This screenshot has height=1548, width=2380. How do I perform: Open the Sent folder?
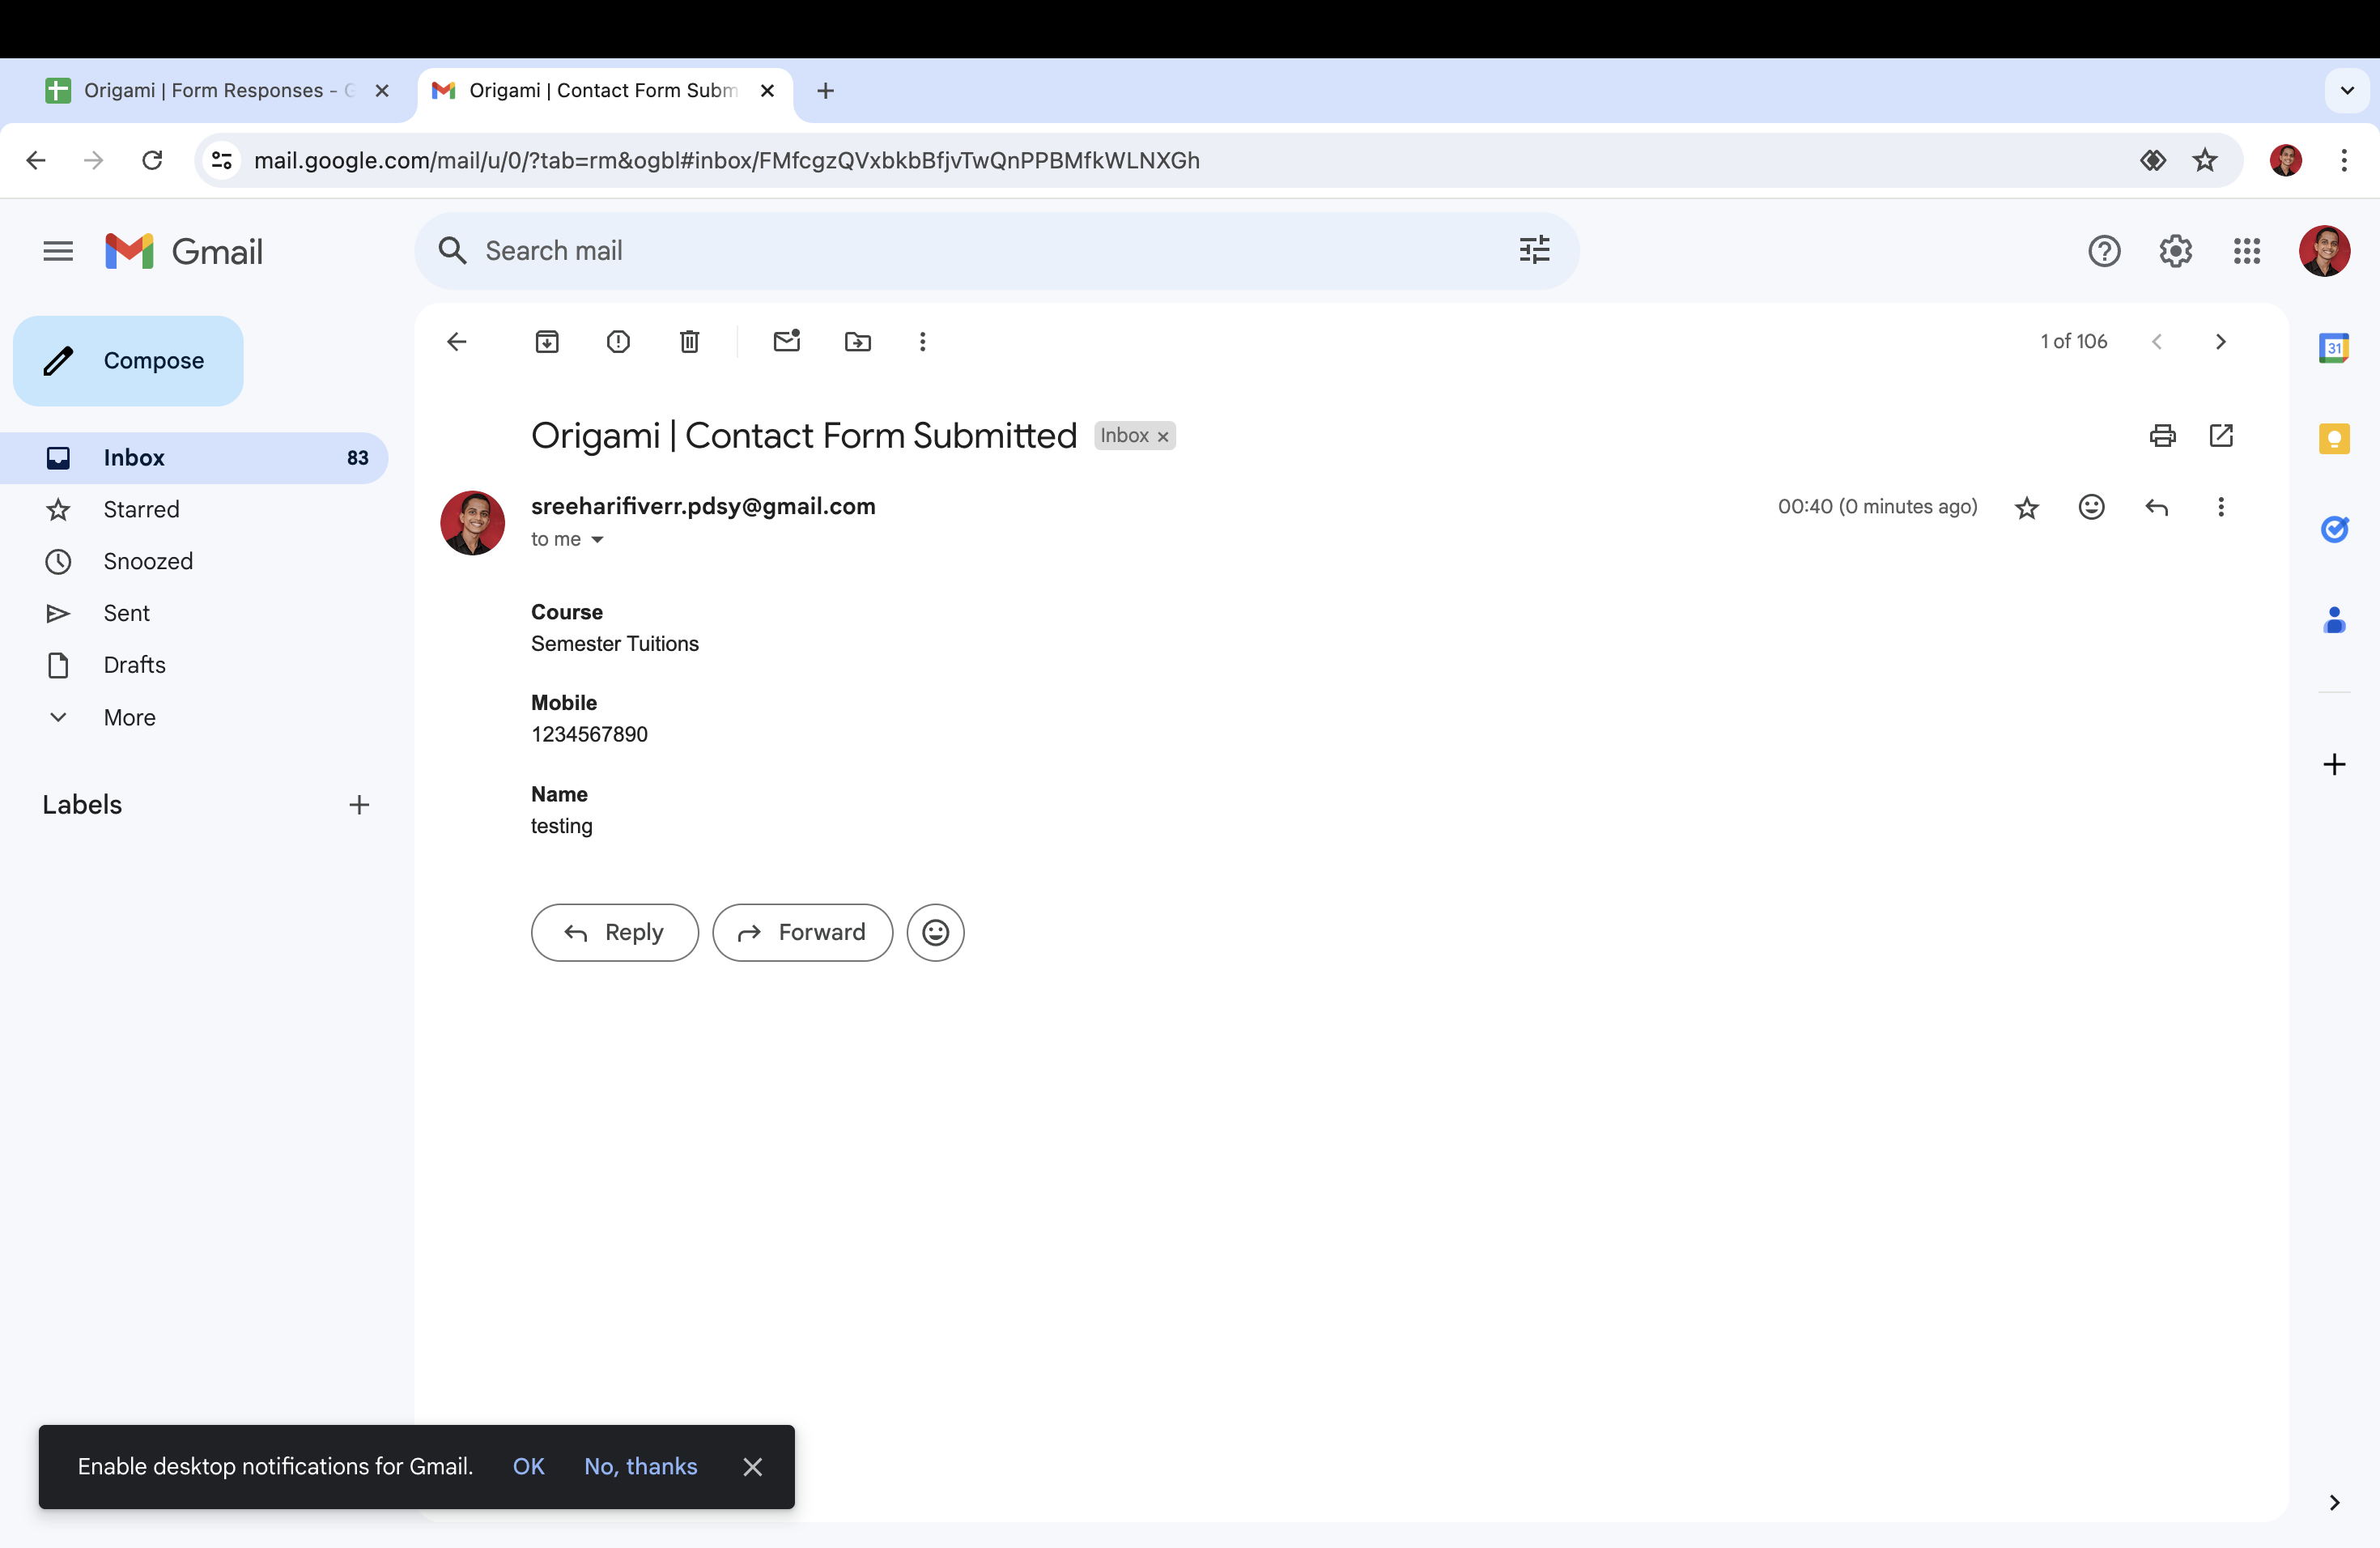[x=126, y=613]
